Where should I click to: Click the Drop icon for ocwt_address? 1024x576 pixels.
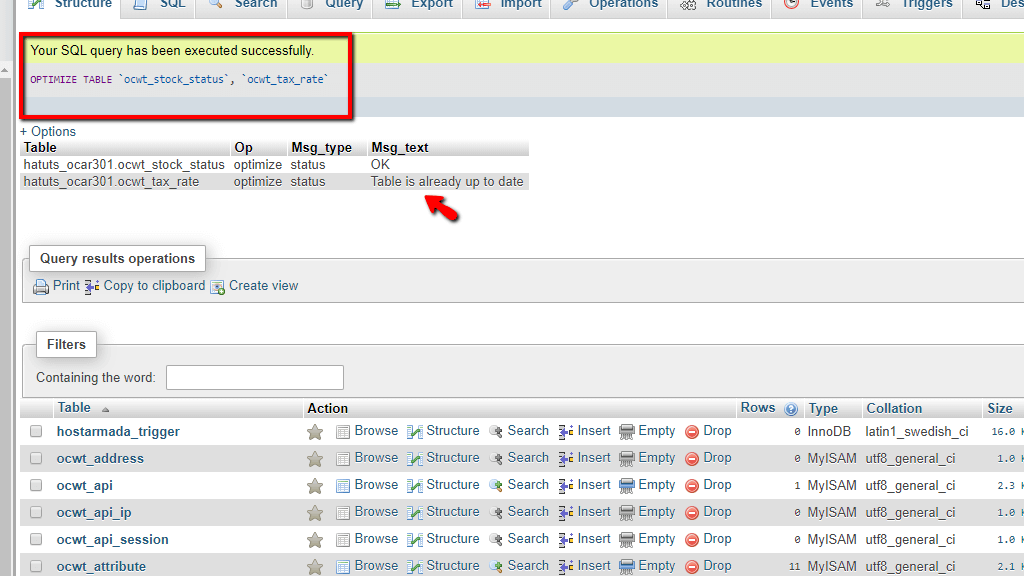point(692,458)
